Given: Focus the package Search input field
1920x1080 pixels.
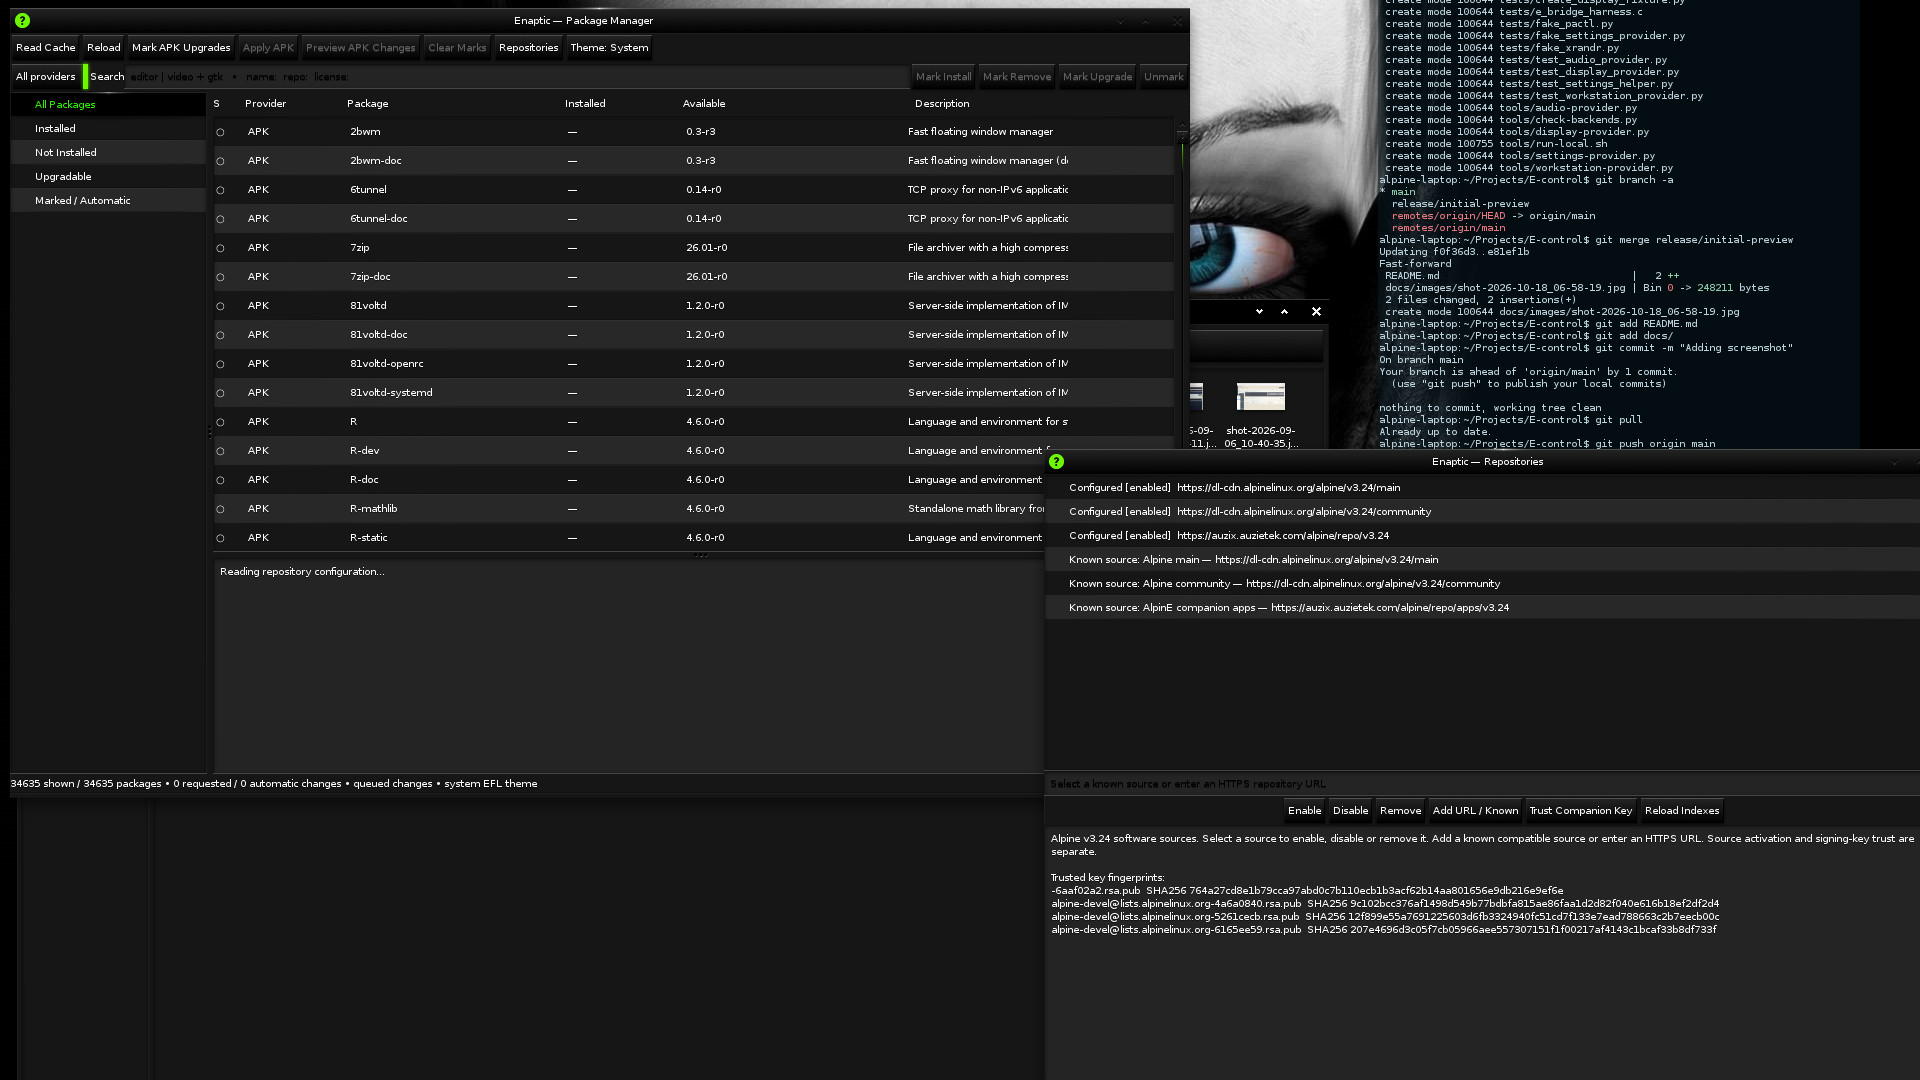Looking at the screenshot, I should [x=518, y=77].
